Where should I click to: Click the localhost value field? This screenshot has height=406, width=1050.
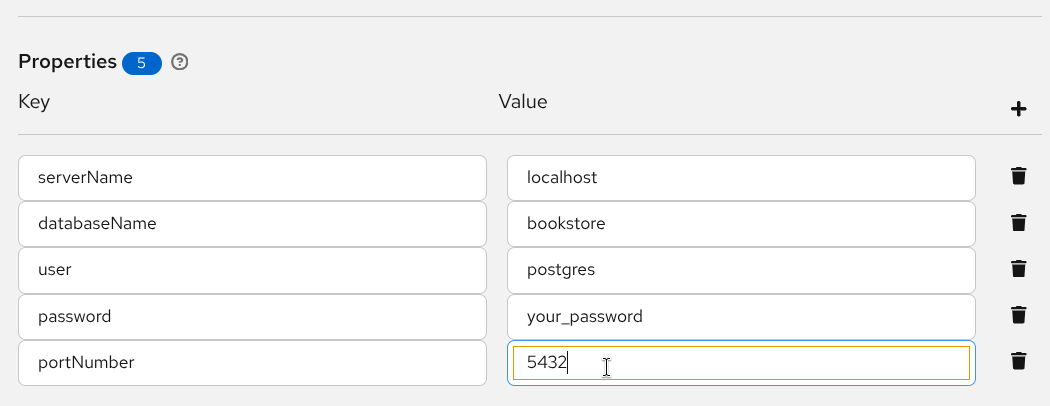(x=740, y=178)
